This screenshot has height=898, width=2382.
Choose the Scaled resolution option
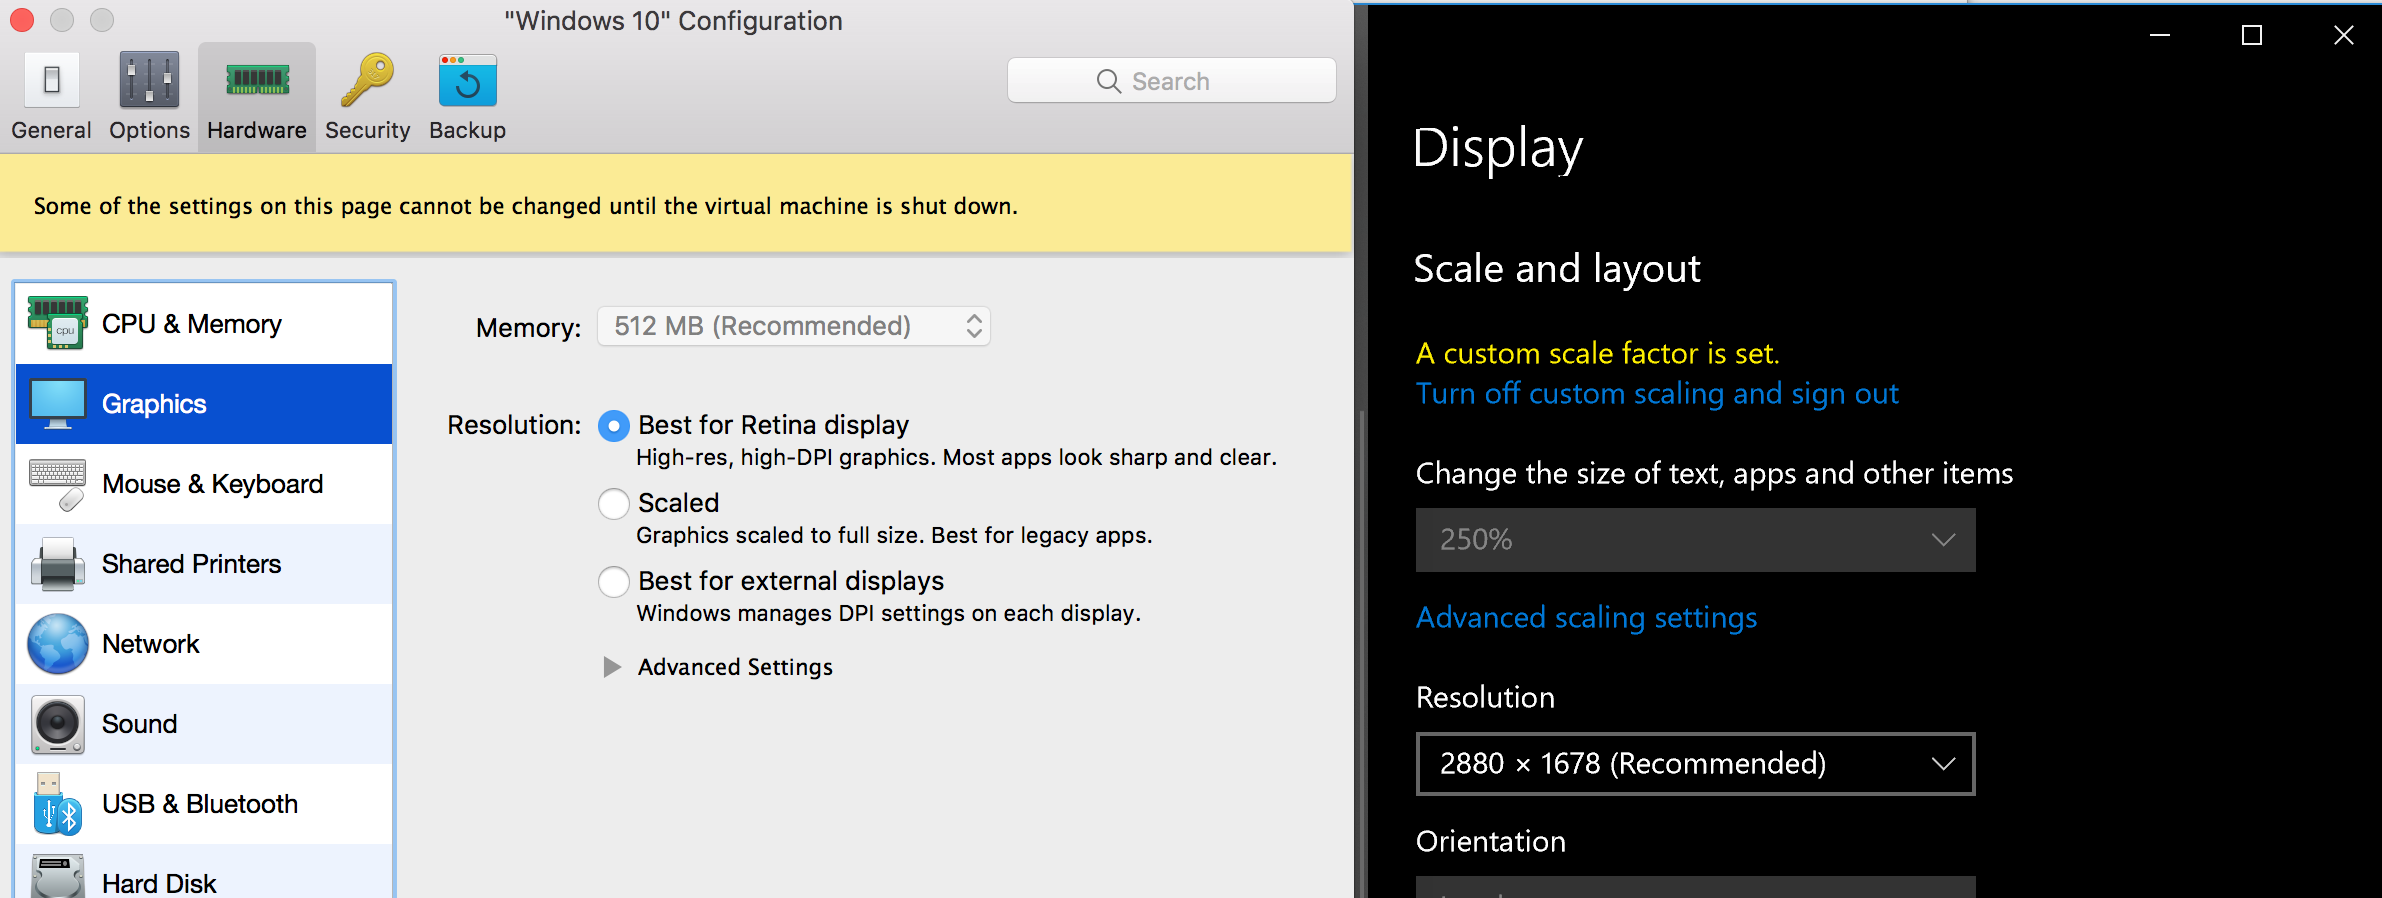(x=614, y=504)
